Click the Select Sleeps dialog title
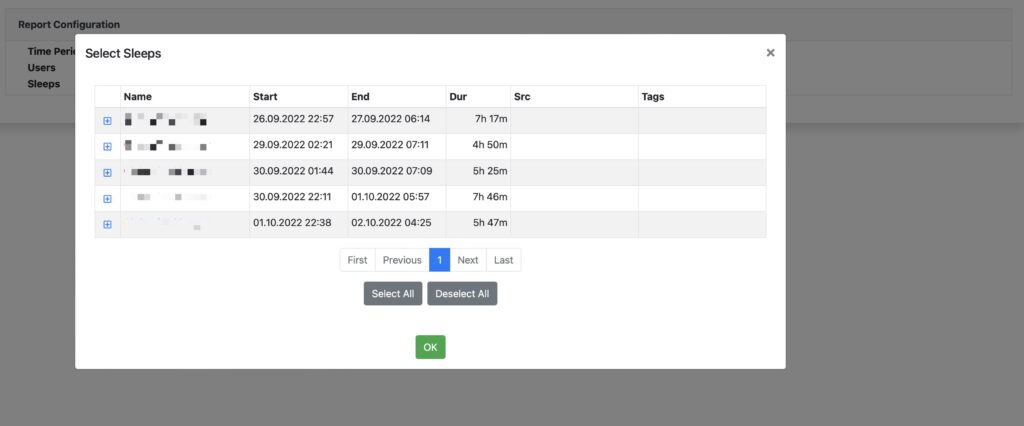Screen dimensions: 1024x426 coord(123,54)
